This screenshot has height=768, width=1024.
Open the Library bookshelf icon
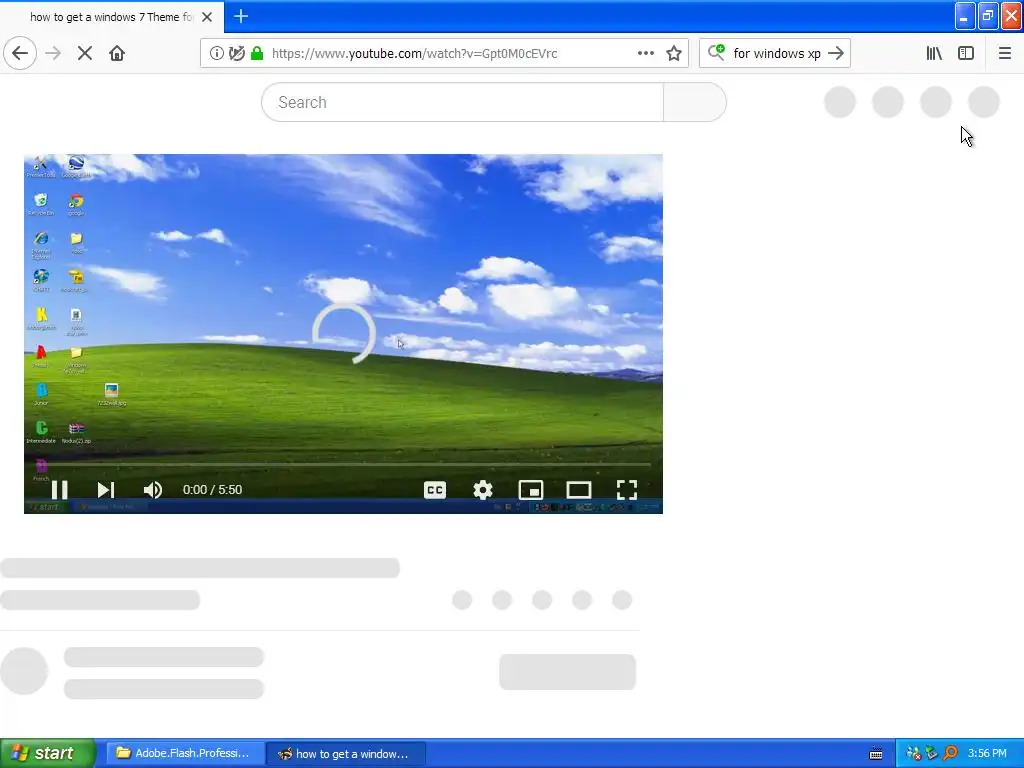[x=934, y=54]
